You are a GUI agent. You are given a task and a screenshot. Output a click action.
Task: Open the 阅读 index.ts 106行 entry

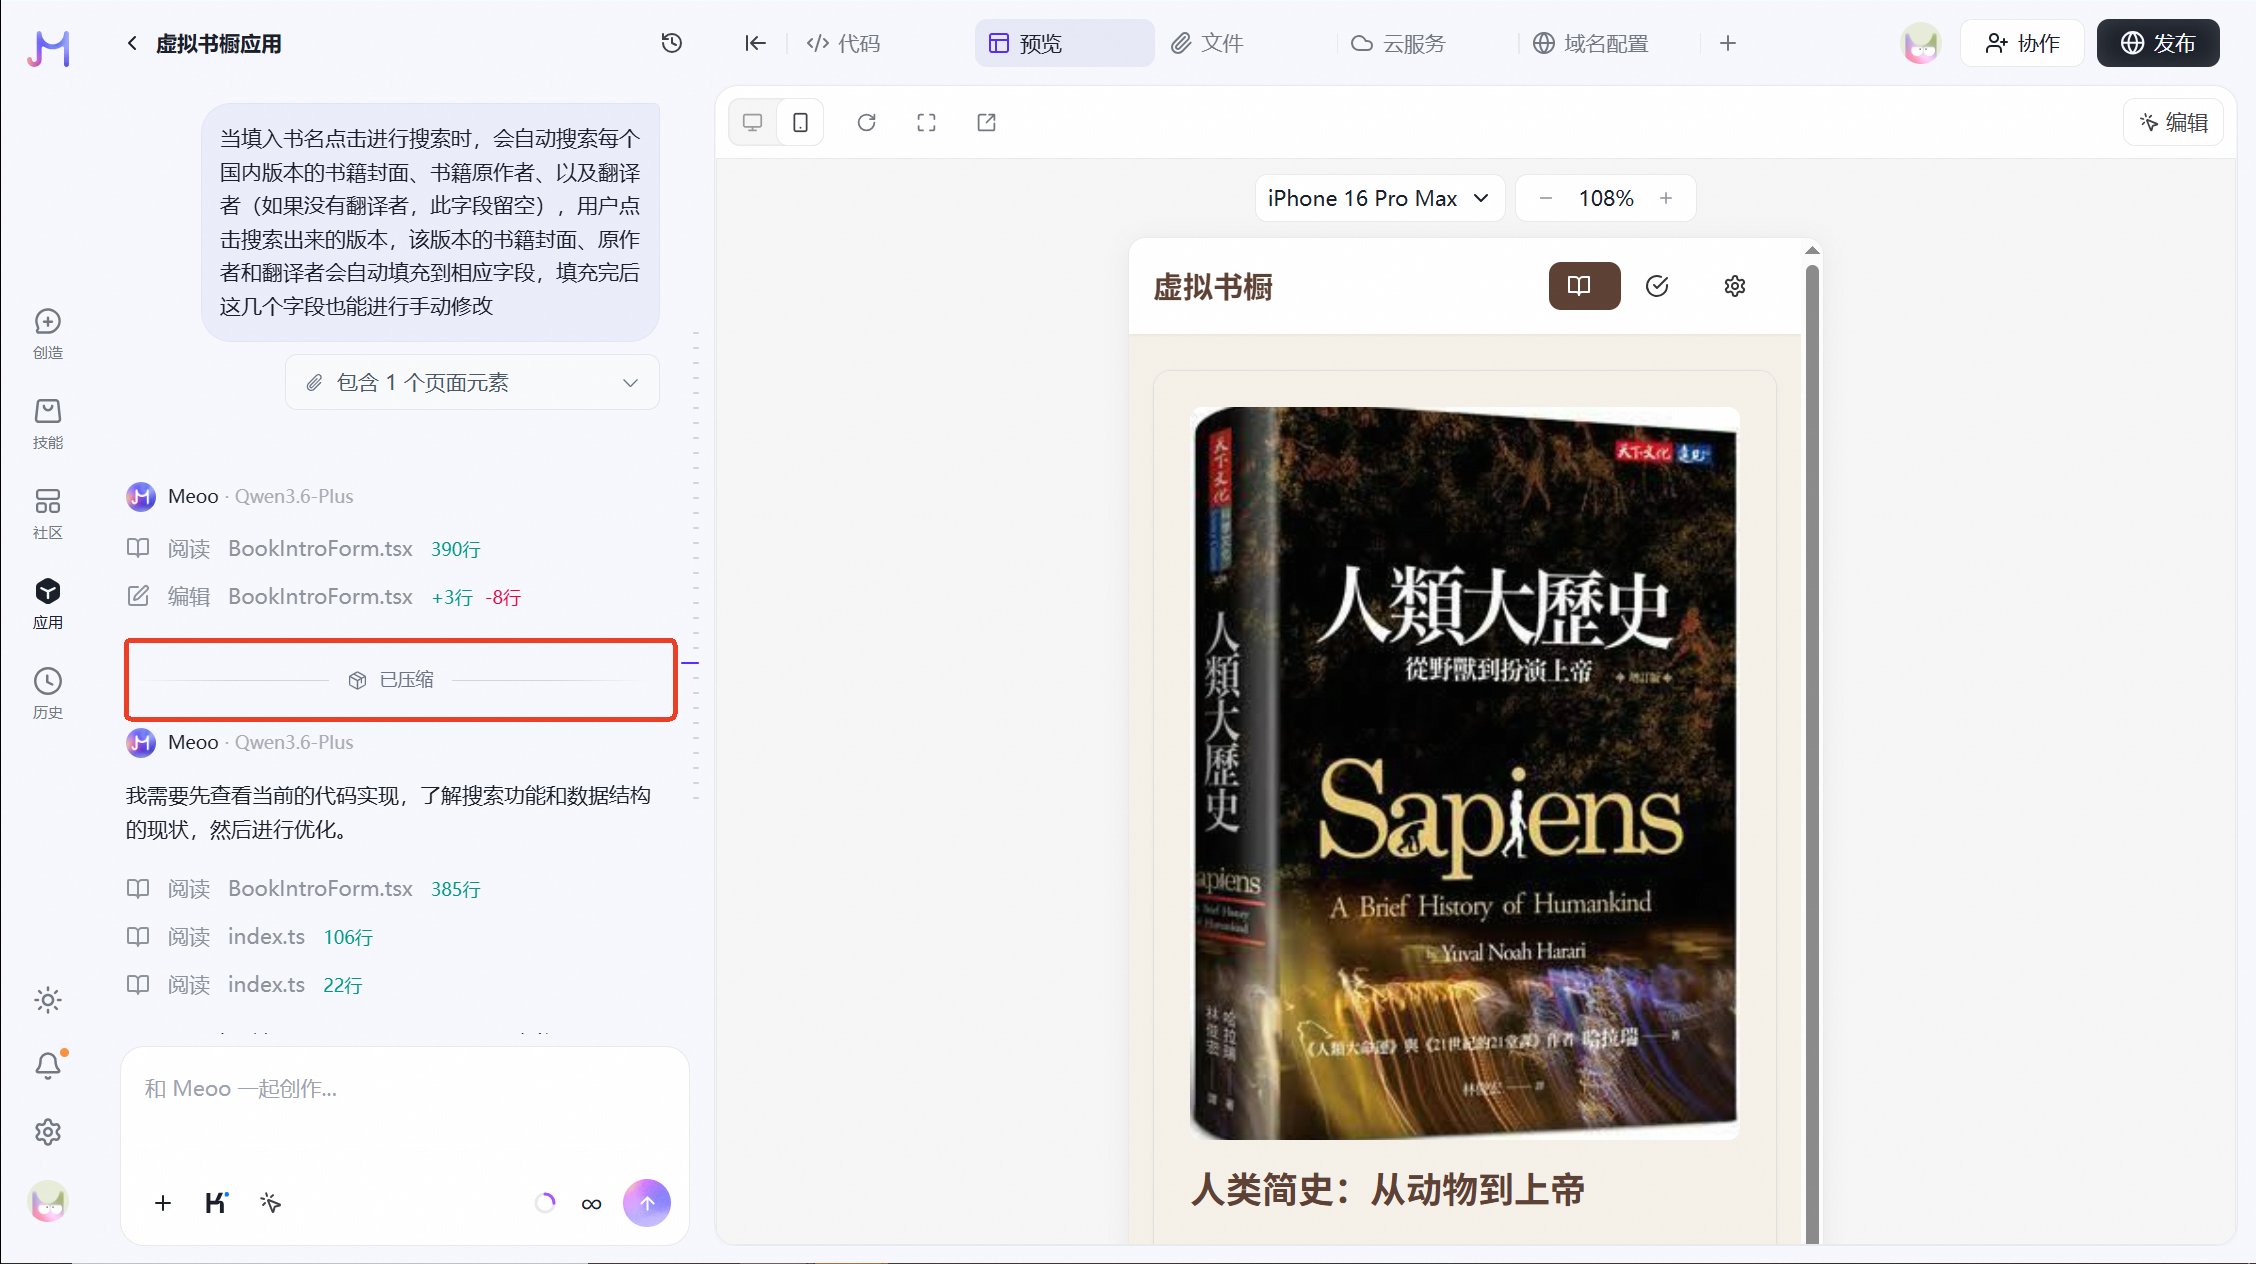point(250,937)
